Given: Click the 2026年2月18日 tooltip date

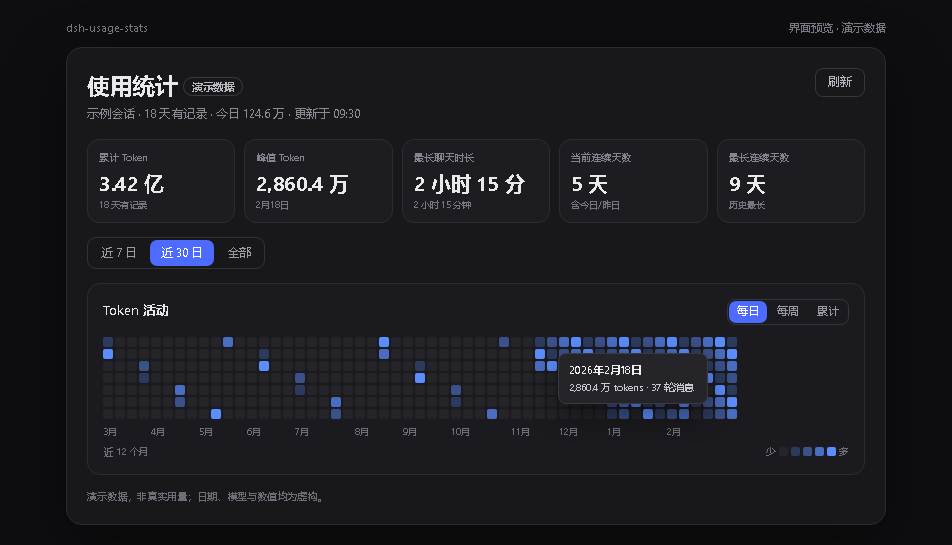Looking at the screenshot, I should coord(605,370).
